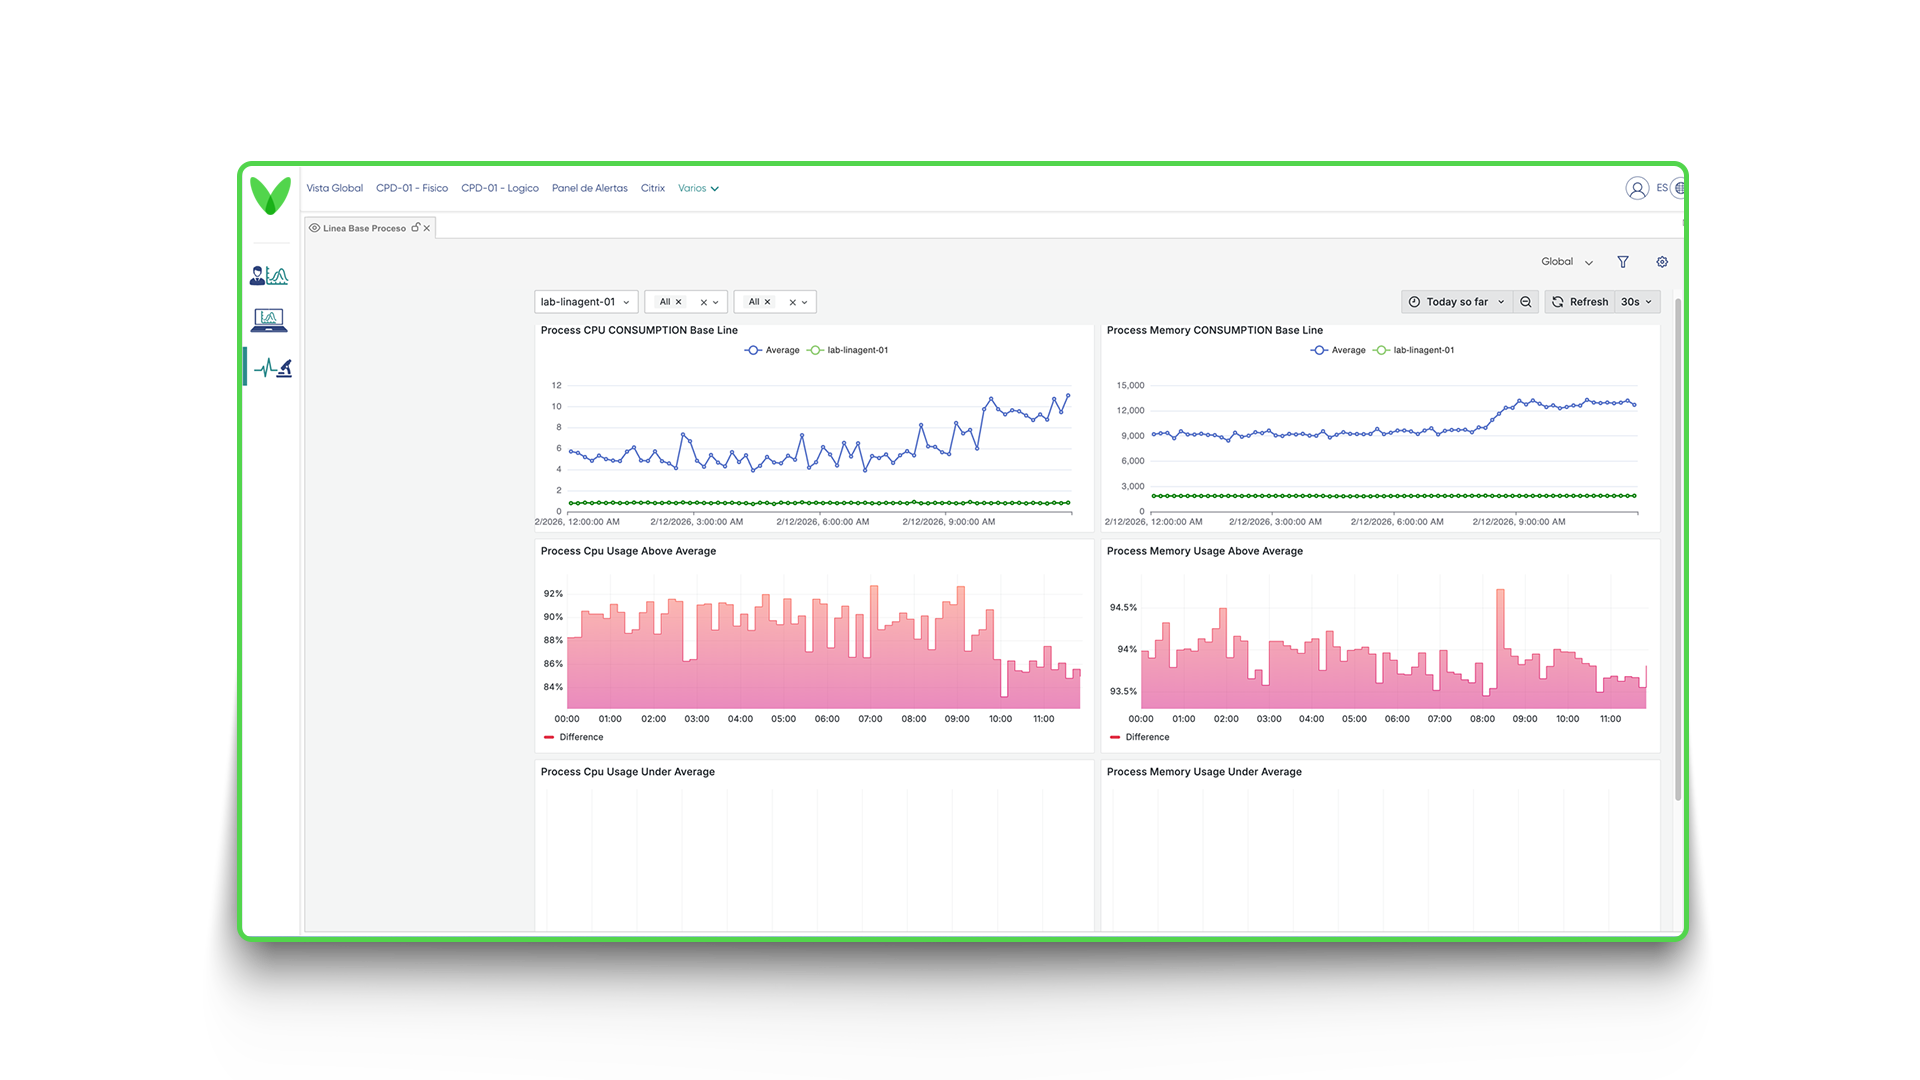Open the CPD-01 - Logico menu item
The image size is (1920, 1080).
point(500,188)
